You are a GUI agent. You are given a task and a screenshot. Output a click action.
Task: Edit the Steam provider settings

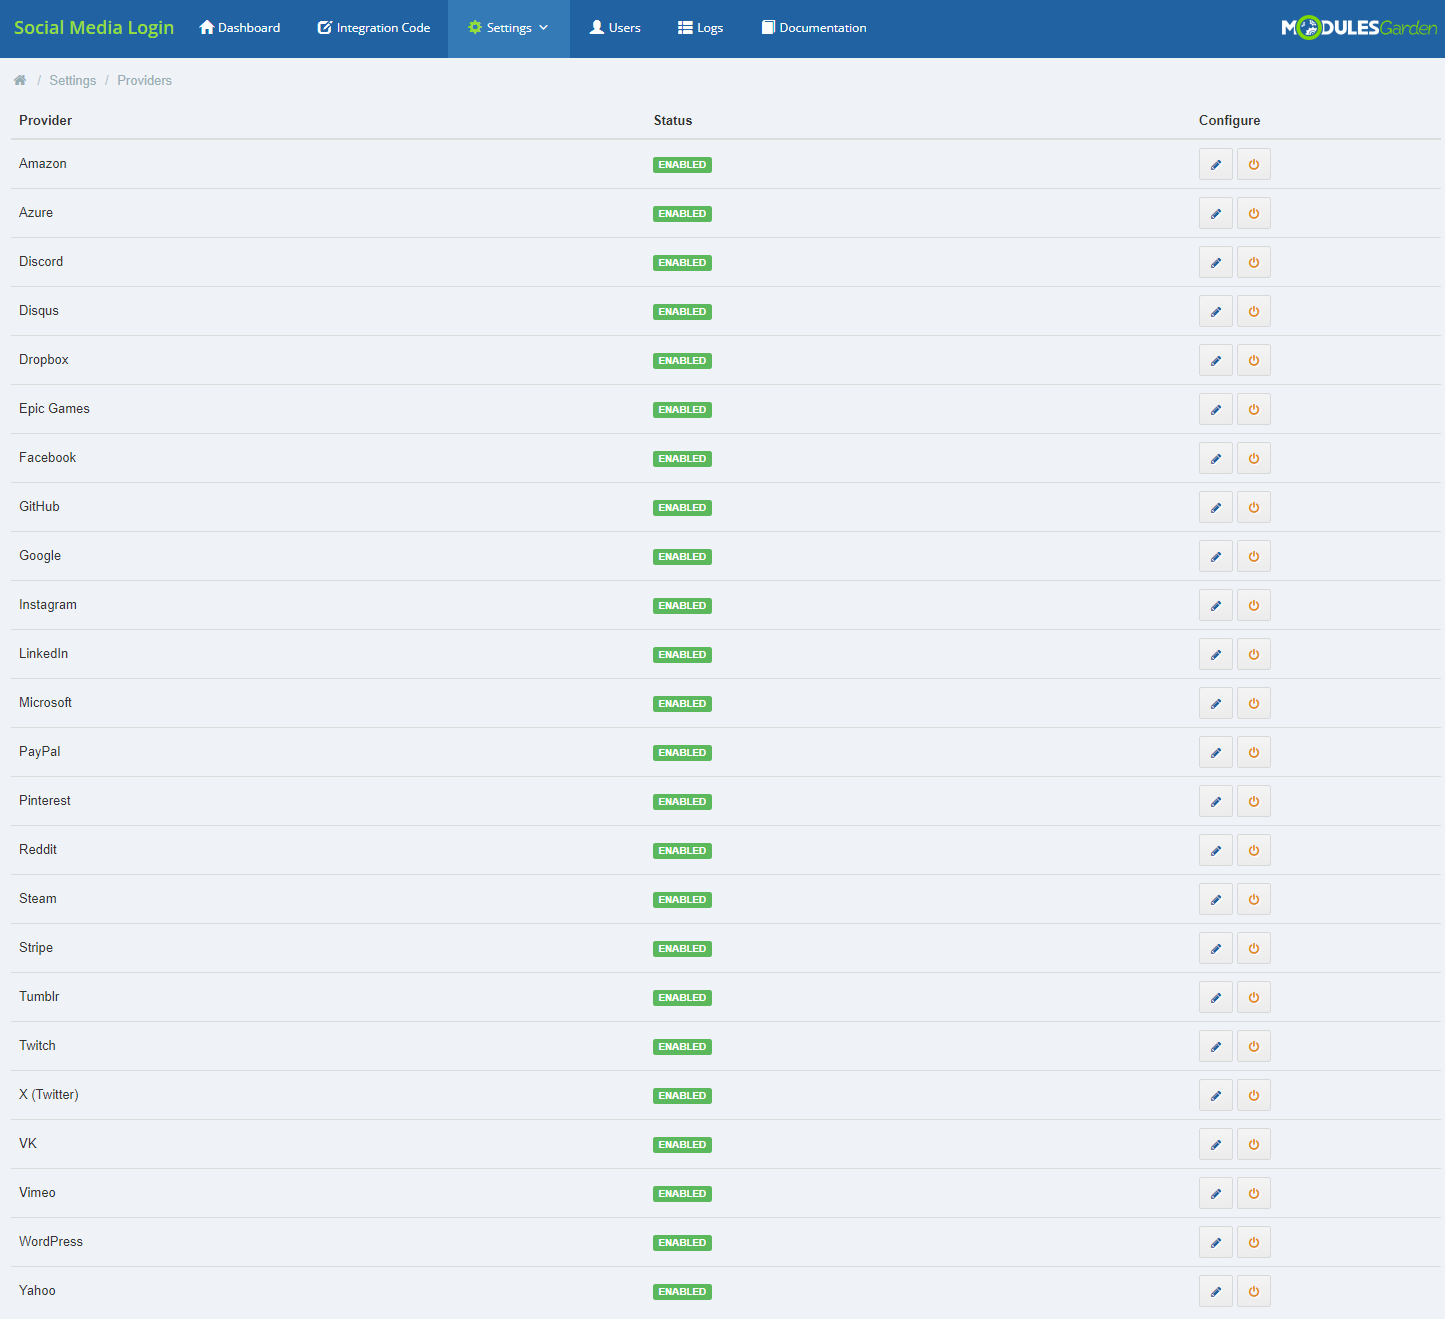(1215, 898)
